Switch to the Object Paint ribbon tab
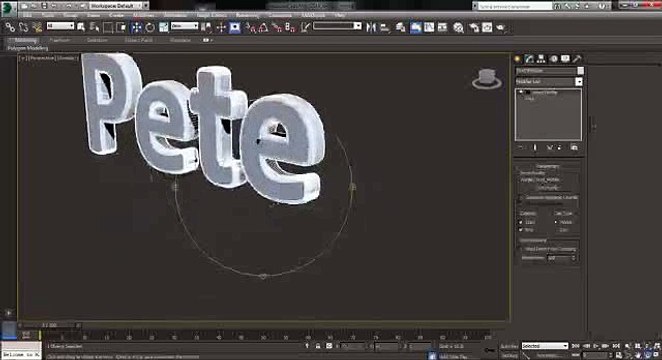 138,41
